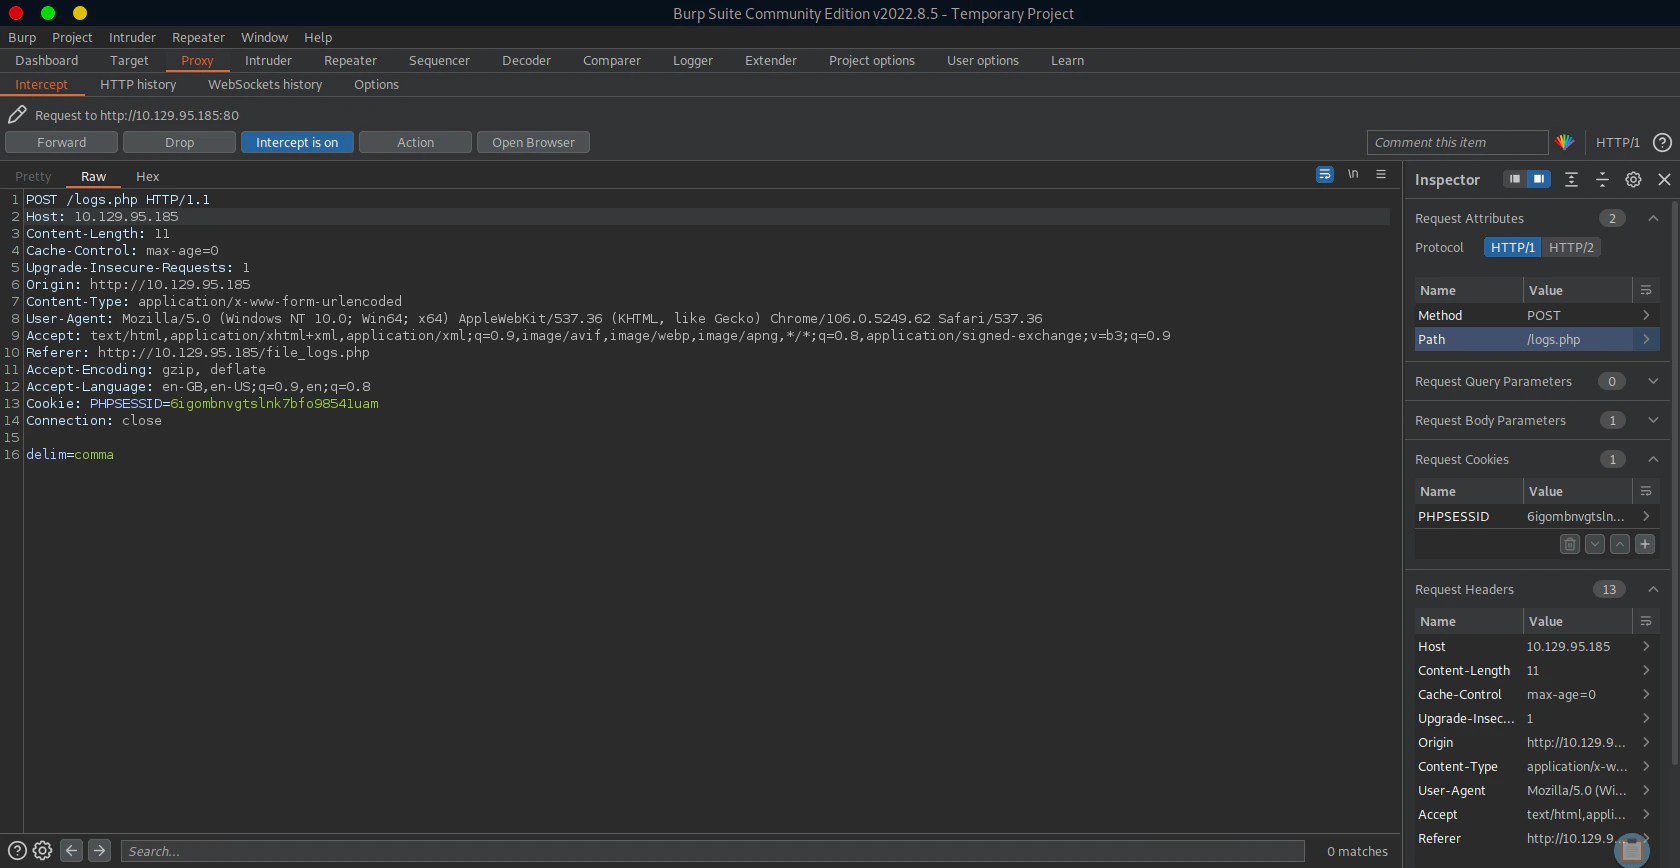This screenshot has height=868, width=1680.
Task: Open the highlight color picker icon
Action: point(1565,142)
